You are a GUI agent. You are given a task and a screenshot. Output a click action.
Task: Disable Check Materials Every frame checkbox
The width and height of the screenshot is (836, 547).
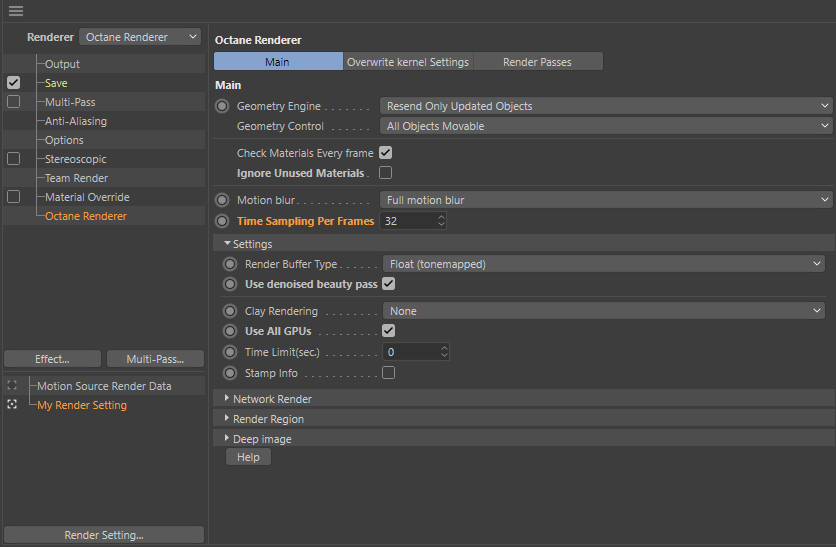click(385, 154)
